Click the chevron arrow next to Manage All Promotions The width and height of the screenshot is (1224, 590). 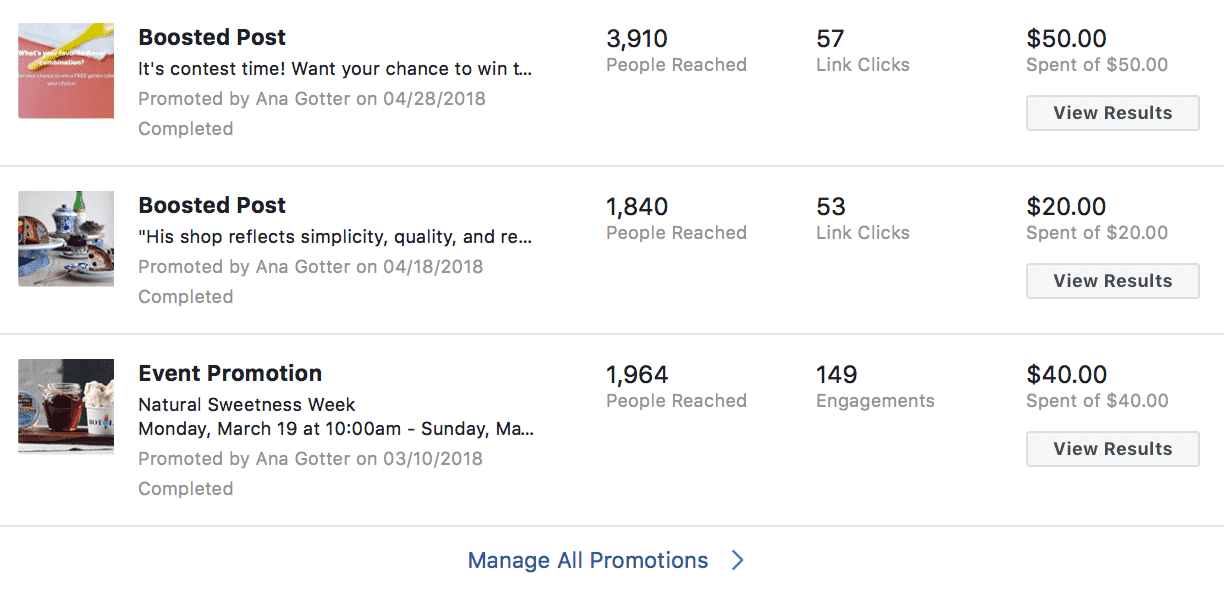(737, 560)
